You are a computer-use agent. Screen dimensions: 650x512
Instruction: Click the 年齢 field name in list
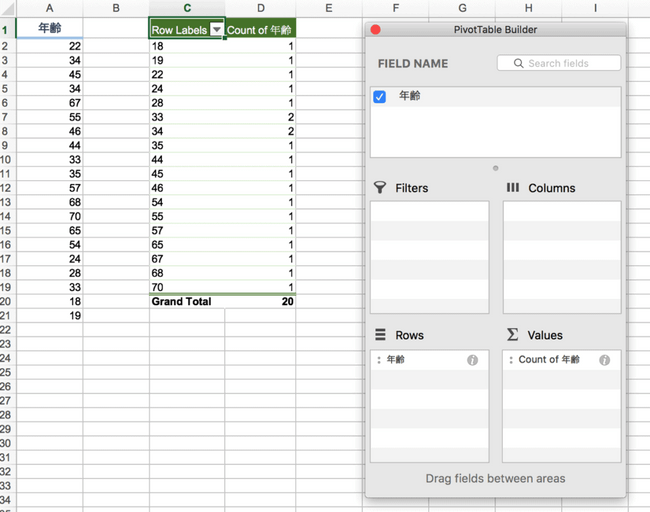click(410, 96)
